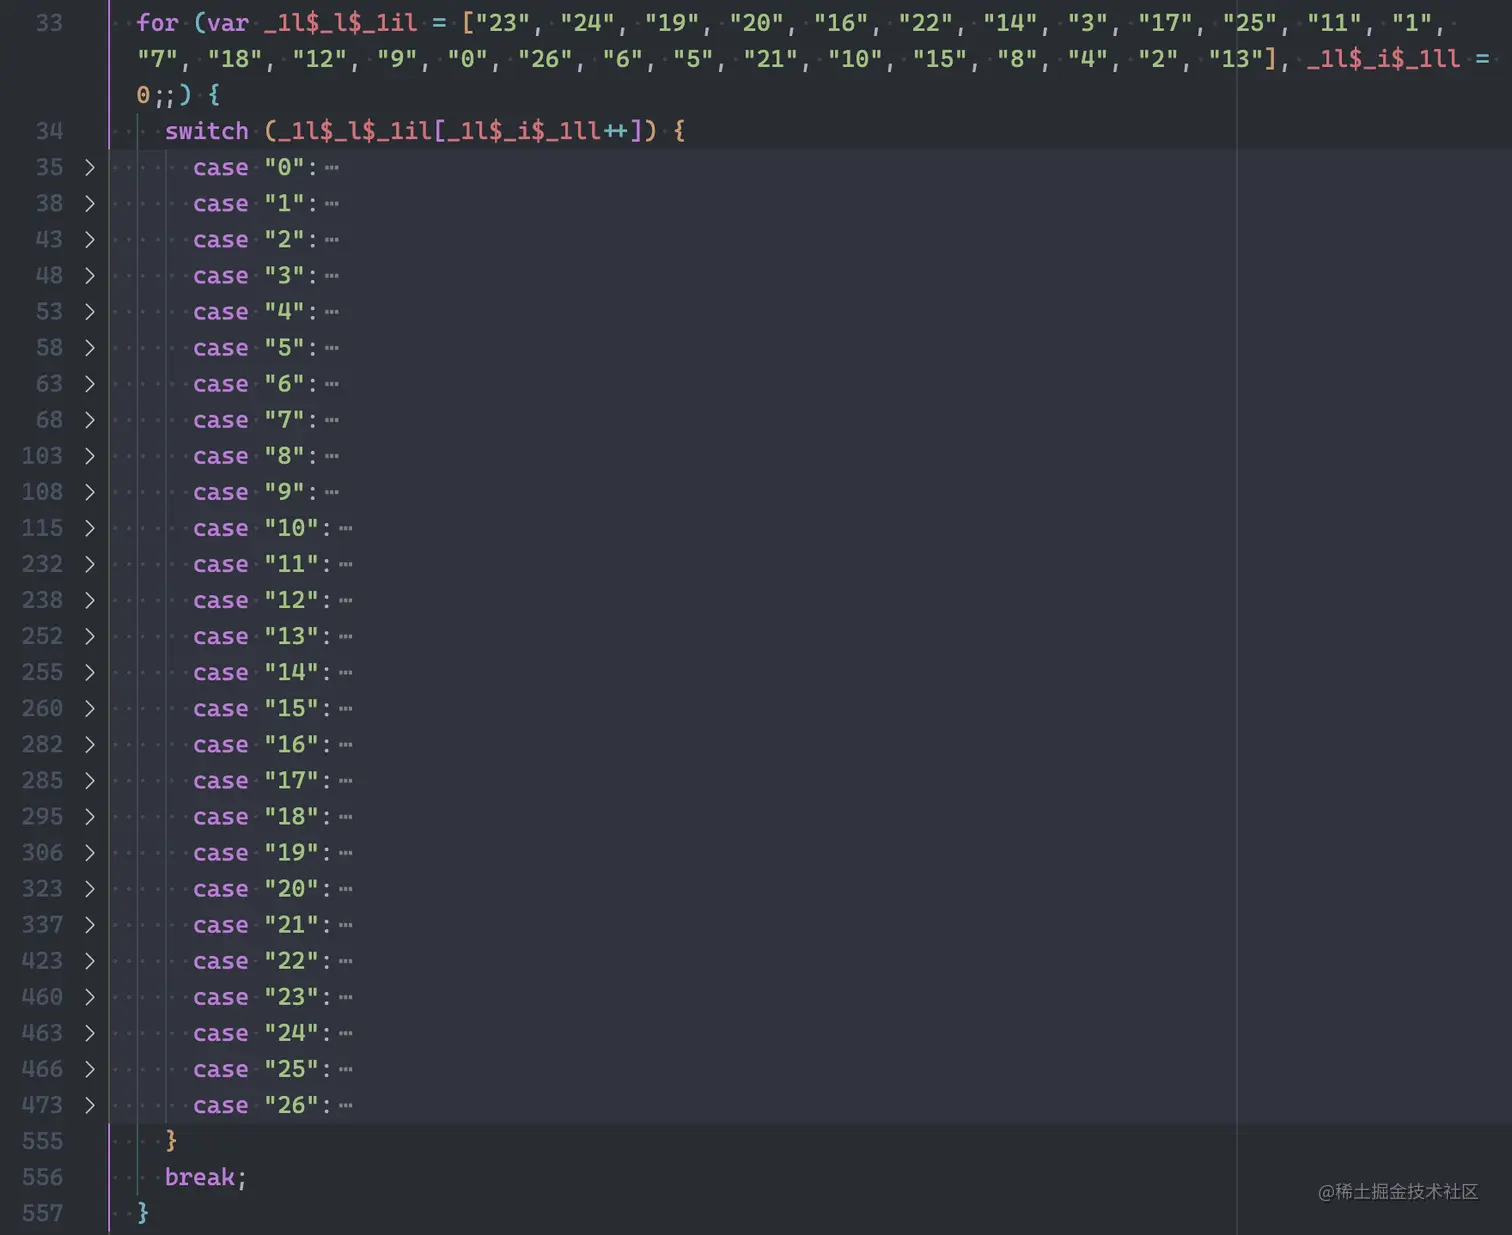Expand folded case "12" at line 238
The height and width of the screenshot is (1235, 1512).
click(89, 599)
